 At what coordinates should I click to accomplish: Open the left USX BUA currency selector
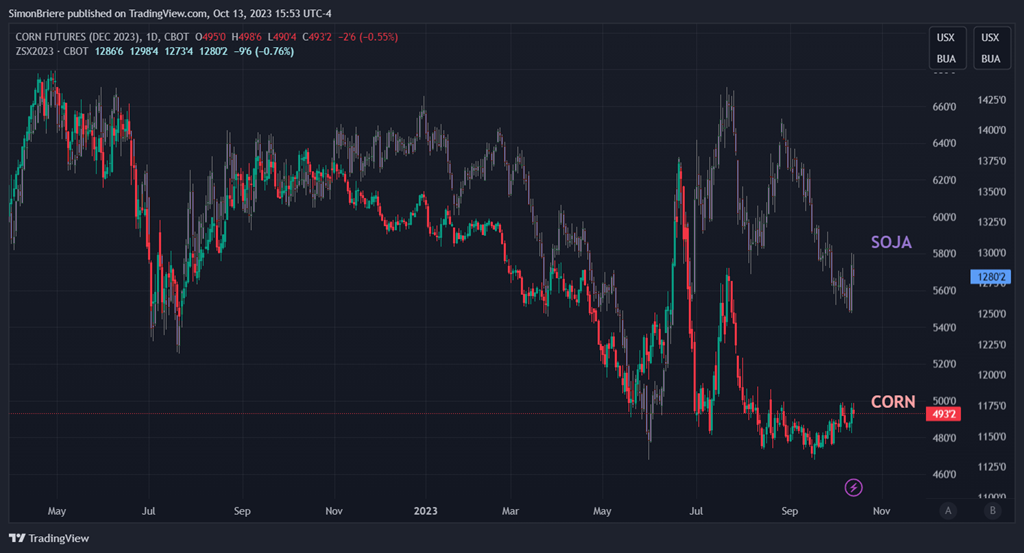pos(945,48)
